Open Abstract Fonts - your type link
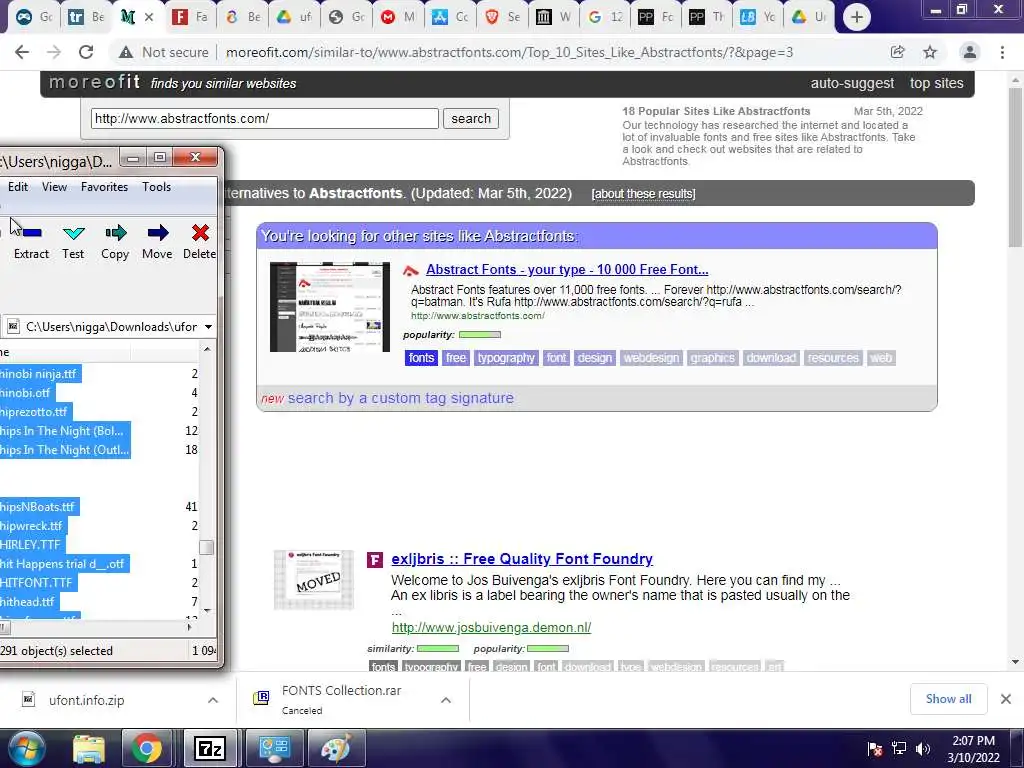 point(567,270)
